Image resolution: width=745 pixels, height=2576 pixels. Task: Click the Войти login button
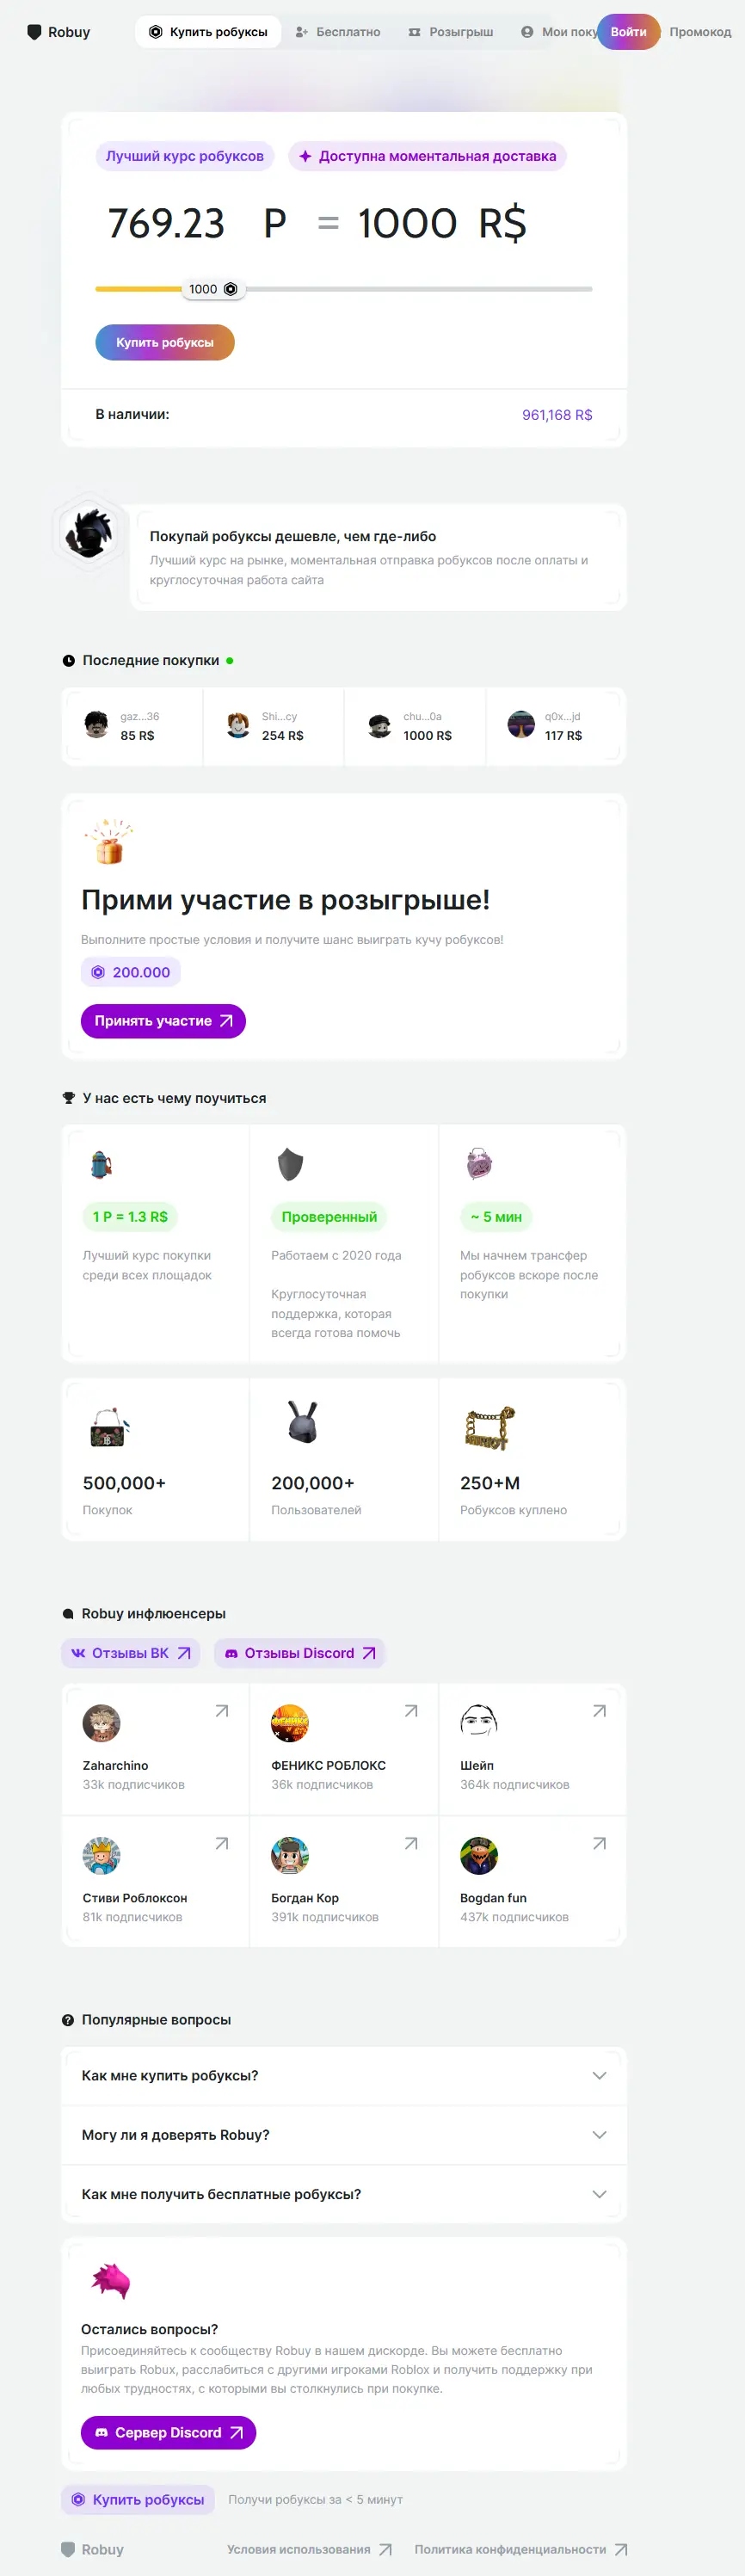click(629, 32)
